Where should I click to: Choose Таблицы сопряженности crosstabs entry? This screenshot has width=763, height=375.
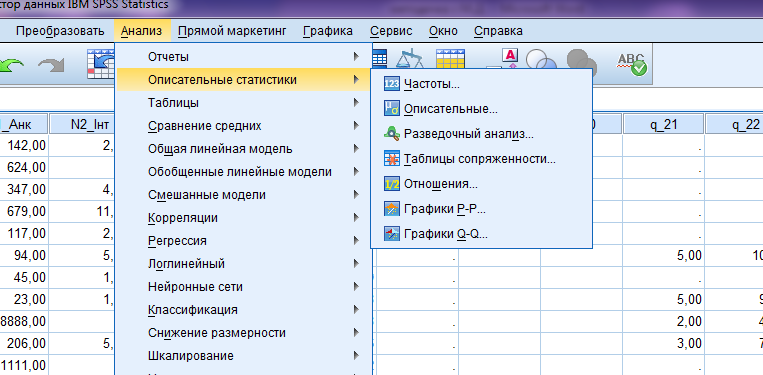[x=481, y=159]
